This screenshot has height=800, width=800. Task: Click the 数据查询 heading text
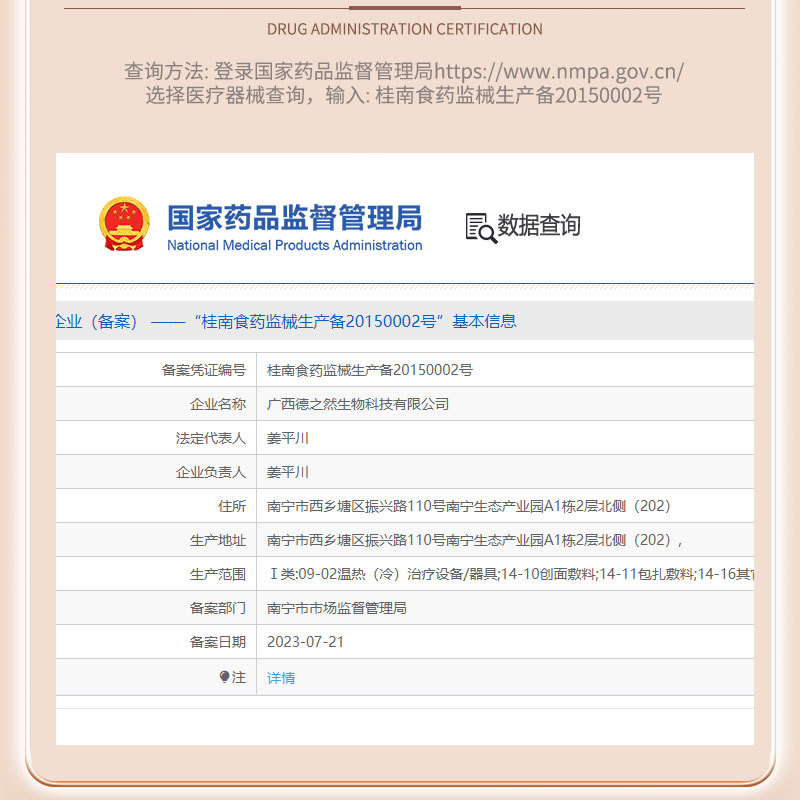539,225
